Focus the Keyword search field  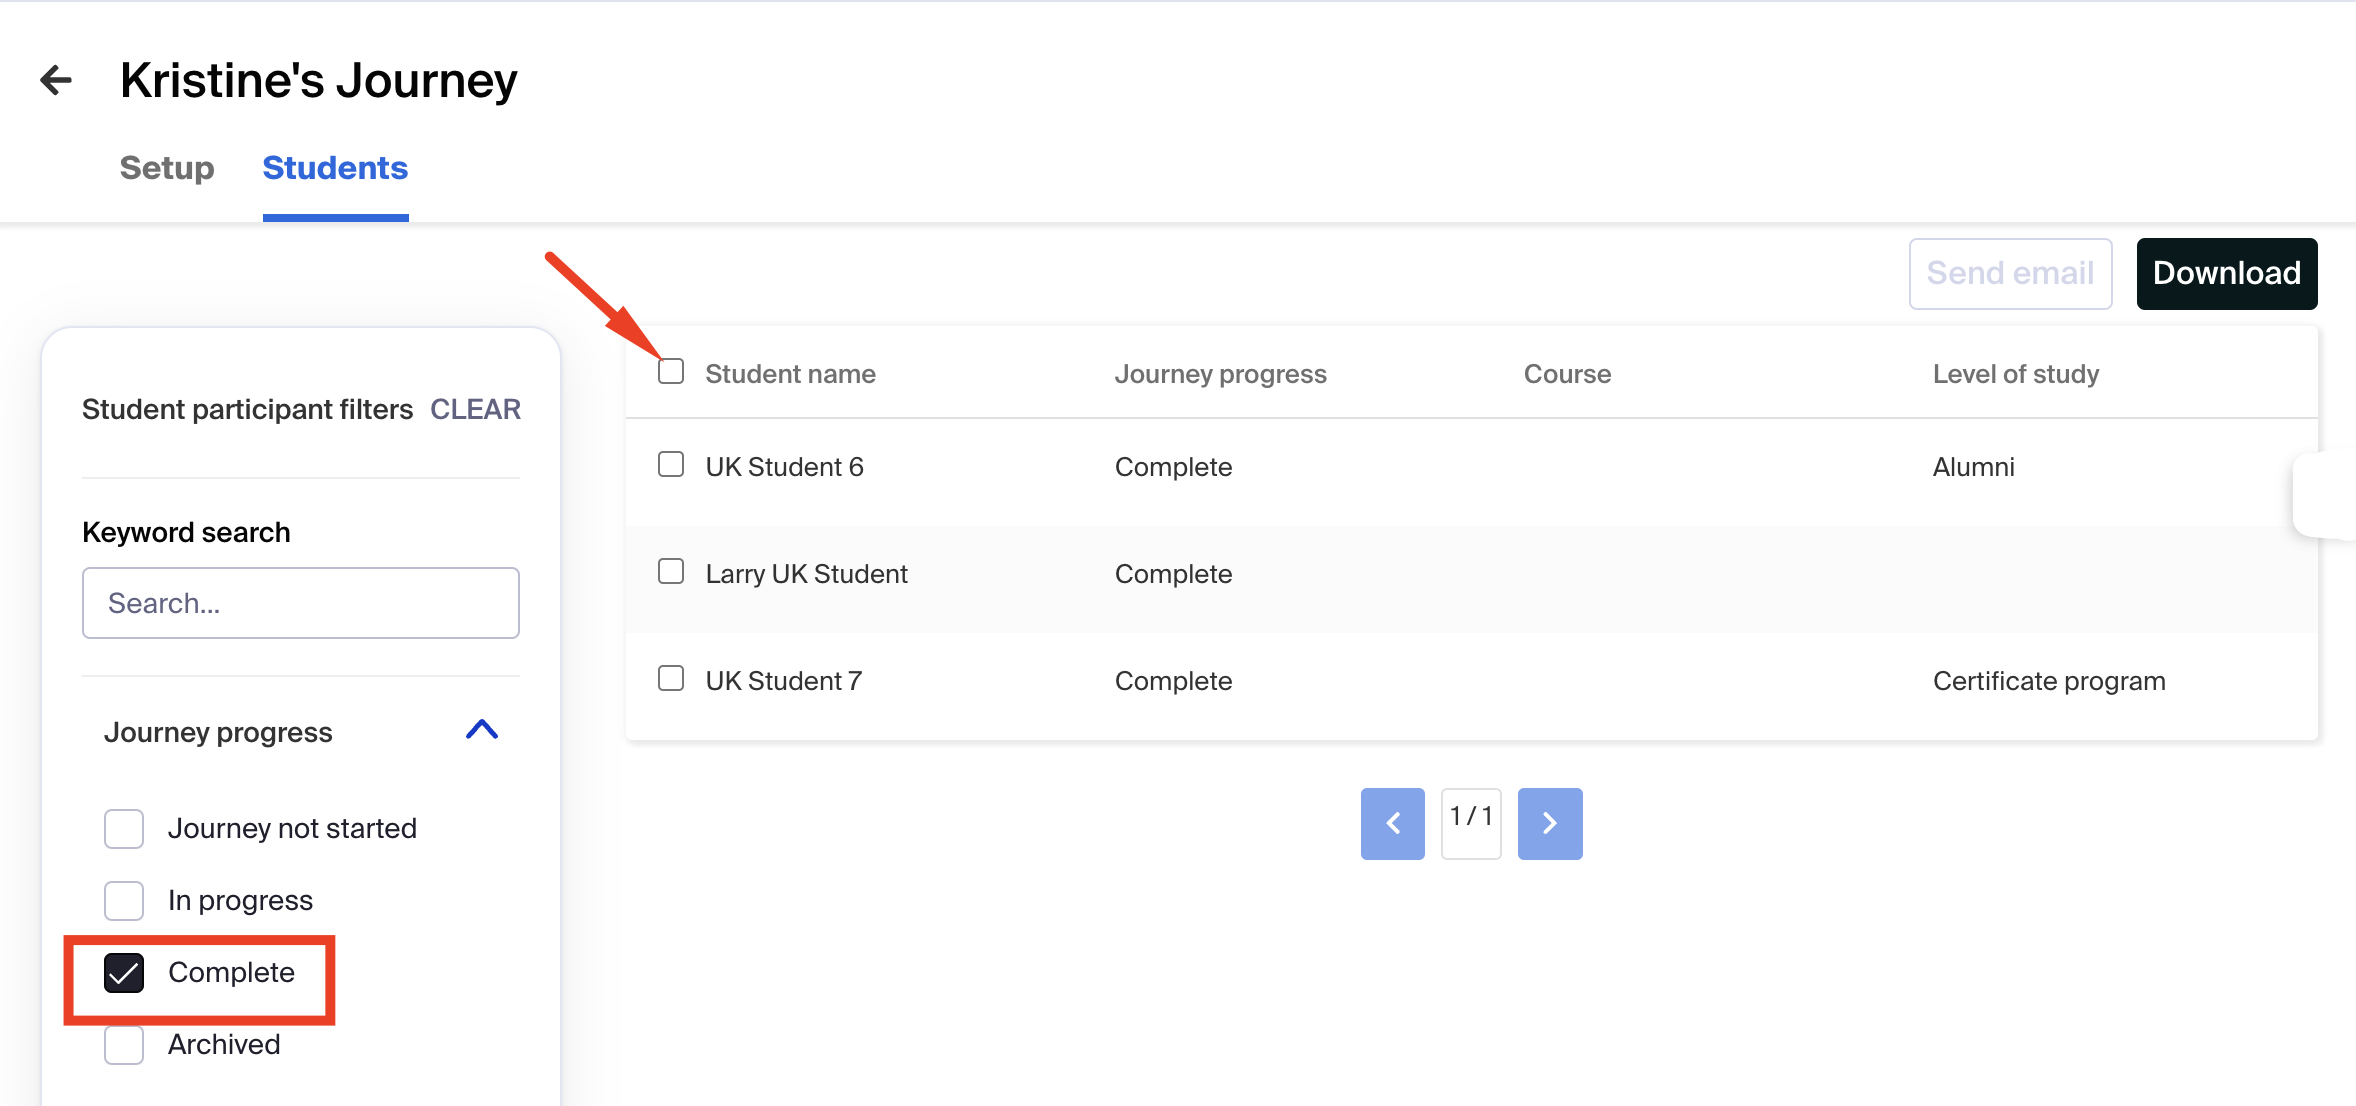pyautogui.click(x=301, y=603)
